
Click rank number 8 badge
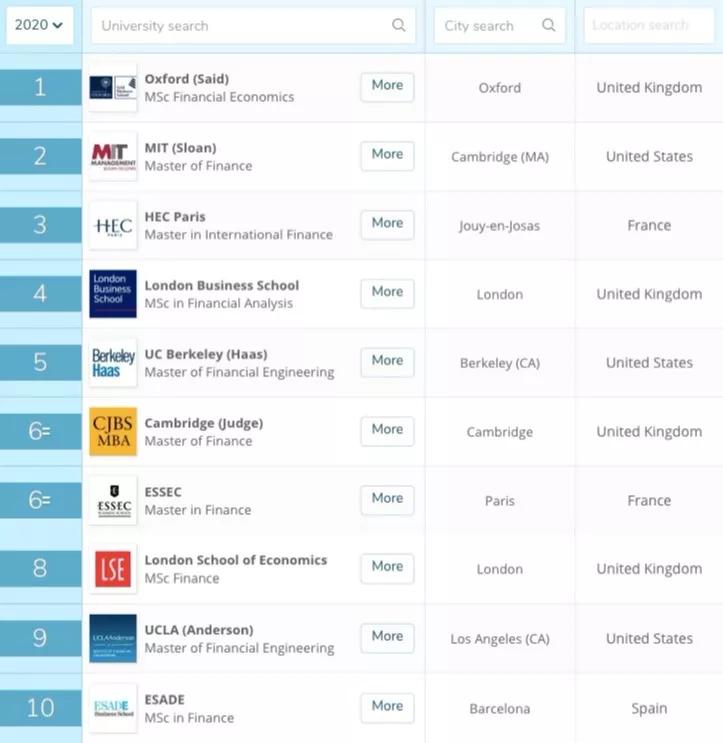click(41, 568)
